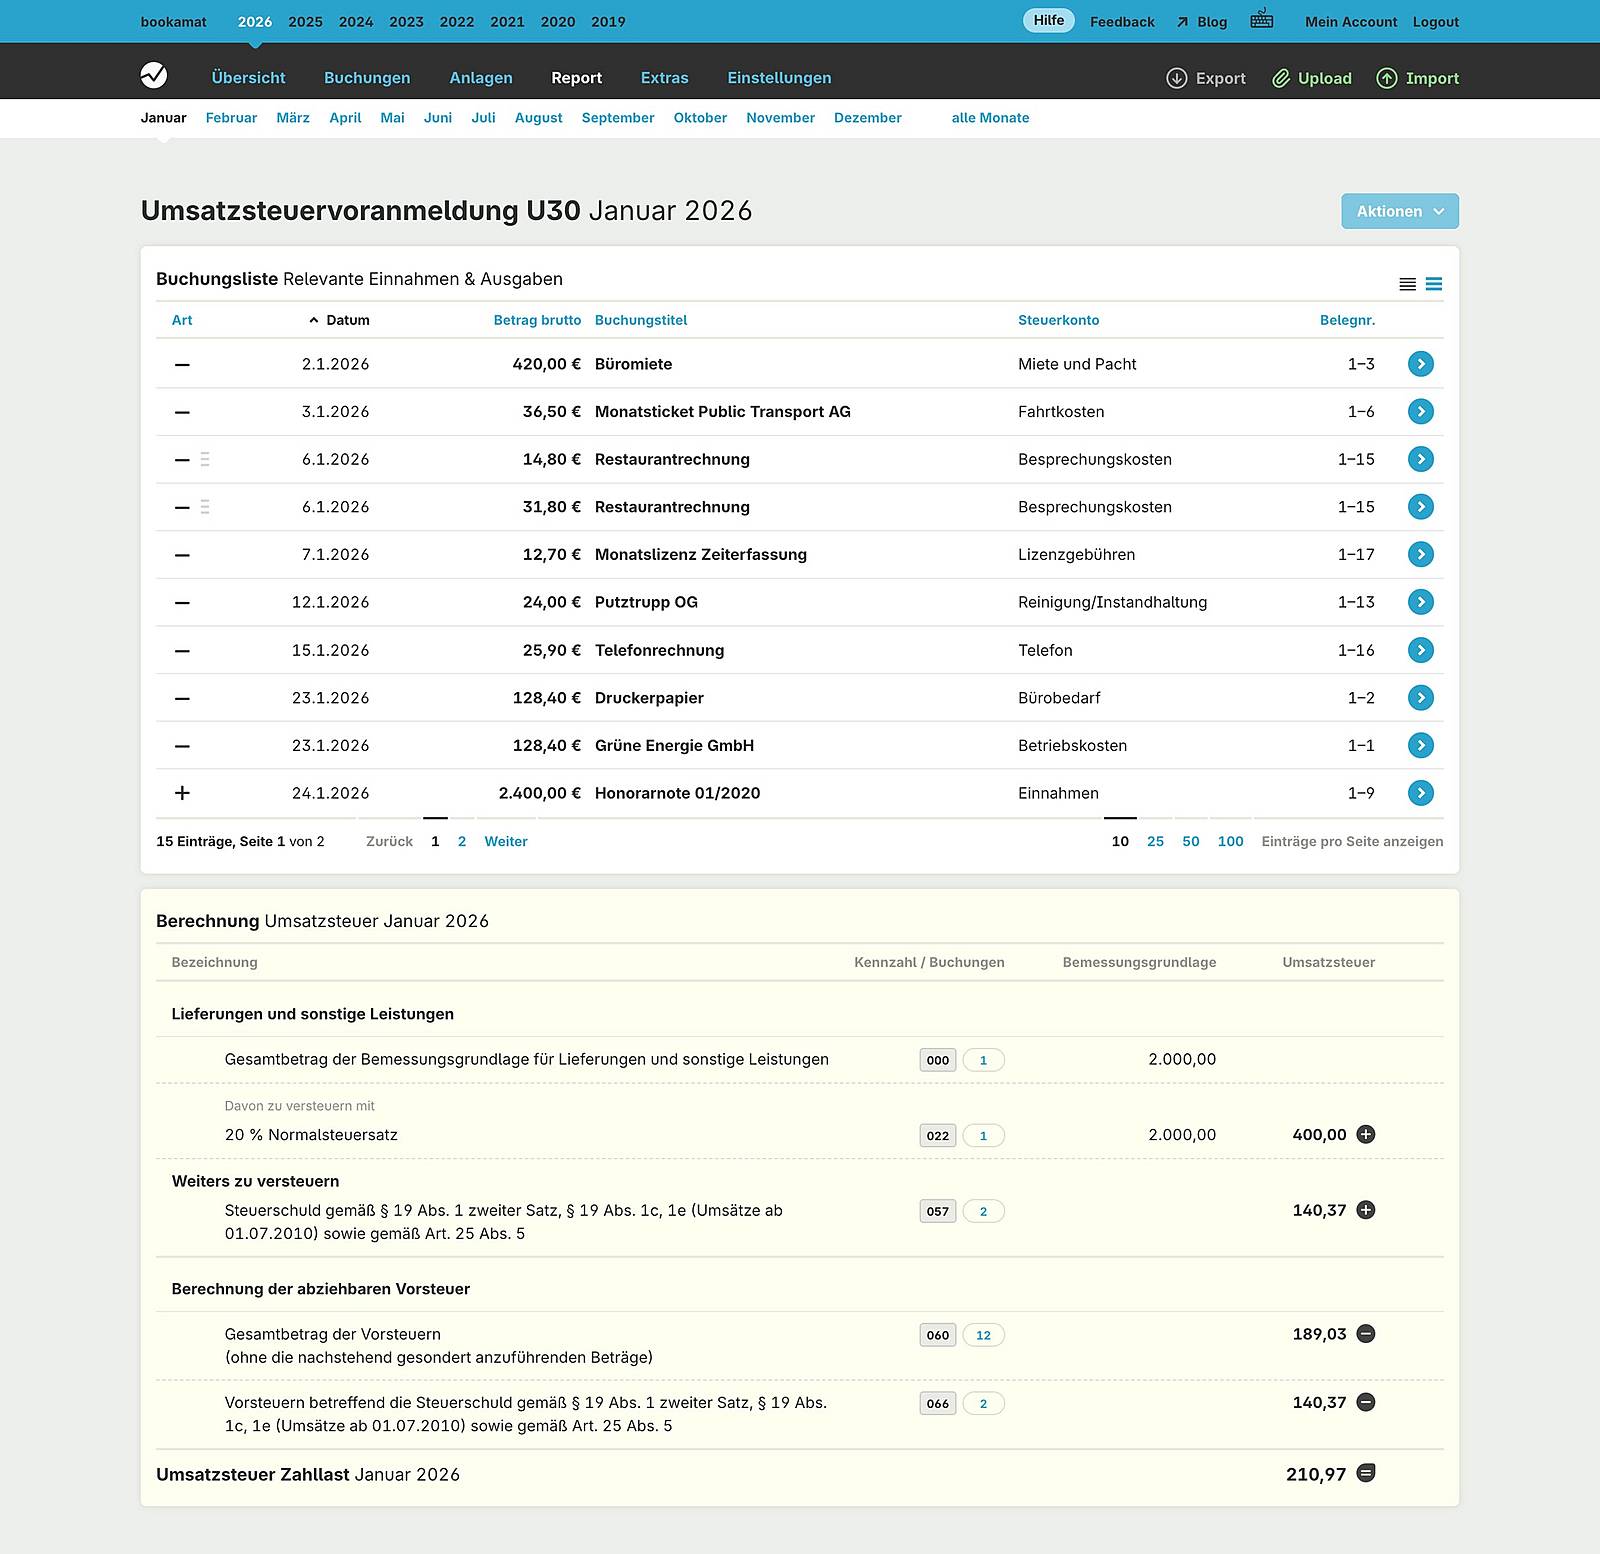Open the Aktionen dropdown
1600x1554 pixels.
pos(1399,211)
